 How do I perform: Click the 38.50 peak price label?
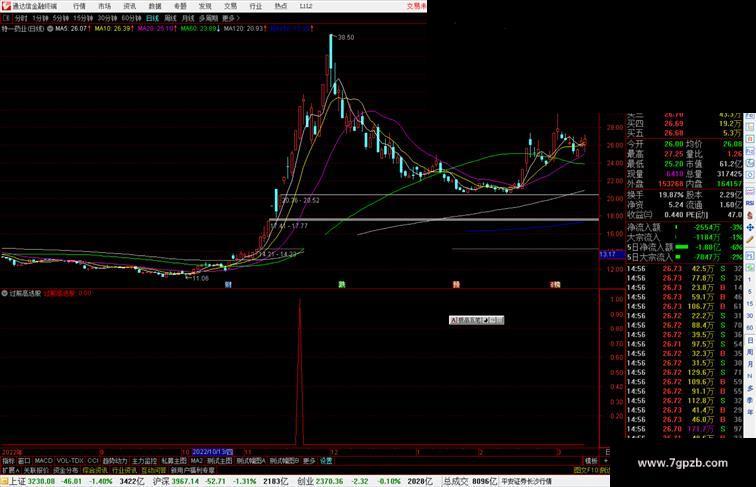point(346,37)
